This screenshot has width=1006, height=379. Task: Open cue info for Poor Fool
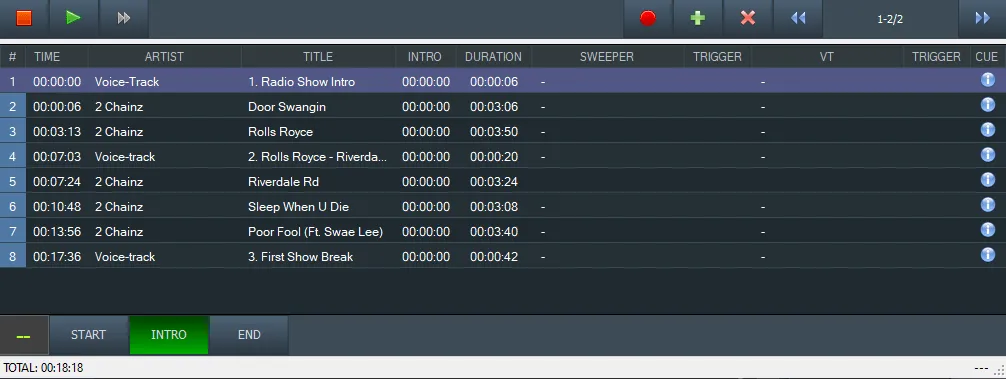click(x=987, y=230)
